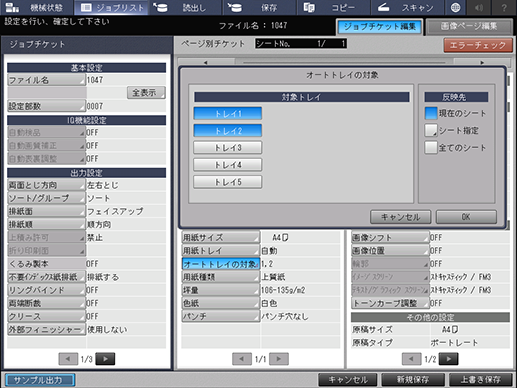
Task: Click the bottom キャンセル button
Action: pos(348,380)
